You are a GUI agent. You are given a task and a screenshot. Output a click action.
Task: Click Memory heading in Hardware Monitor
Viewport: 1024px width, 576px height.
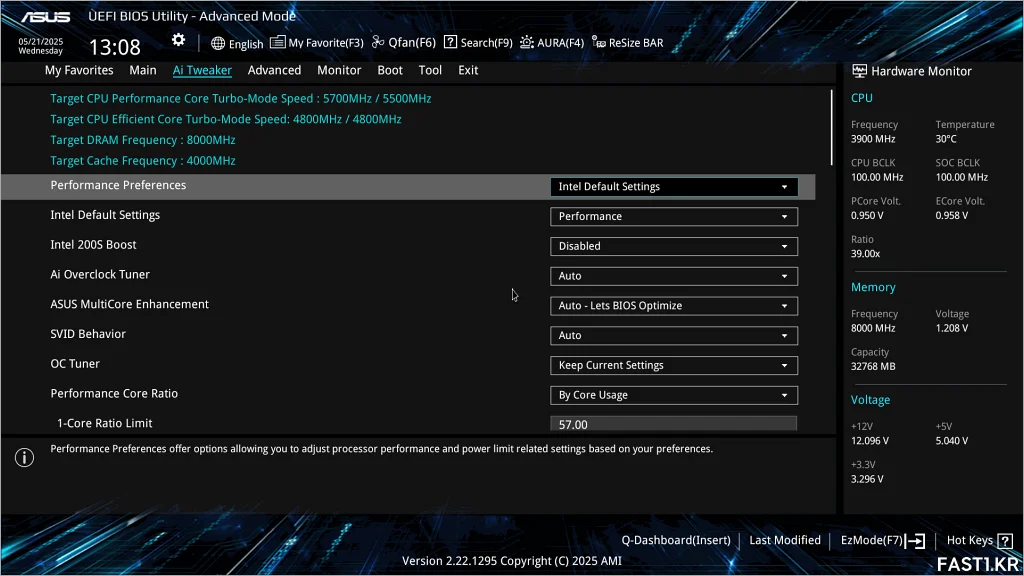(872, 287)
